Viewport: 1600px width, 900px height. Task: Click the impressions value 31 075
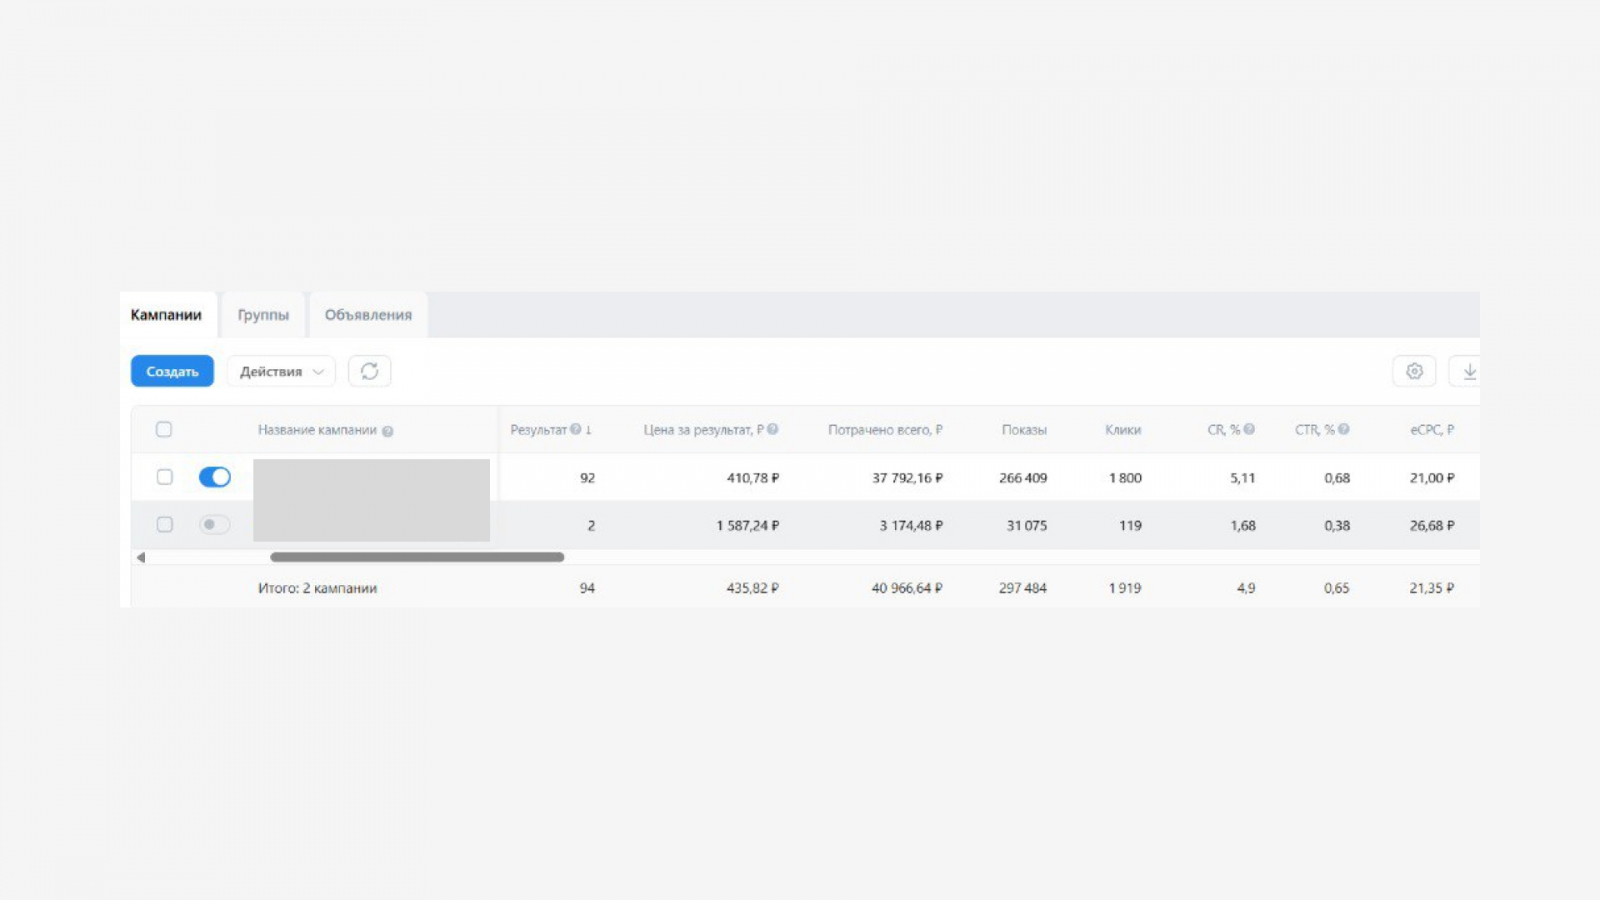1027,525
